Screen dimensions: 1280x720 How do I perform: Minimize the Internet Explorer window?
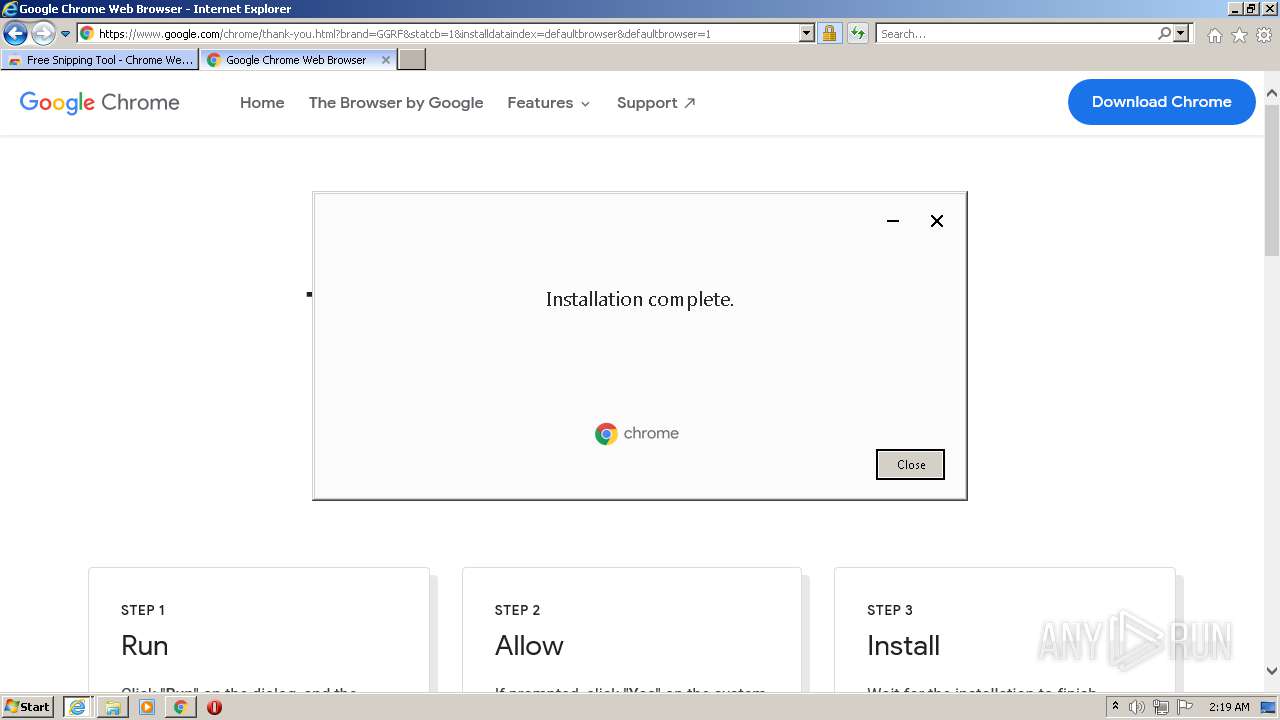[1234, 9]
